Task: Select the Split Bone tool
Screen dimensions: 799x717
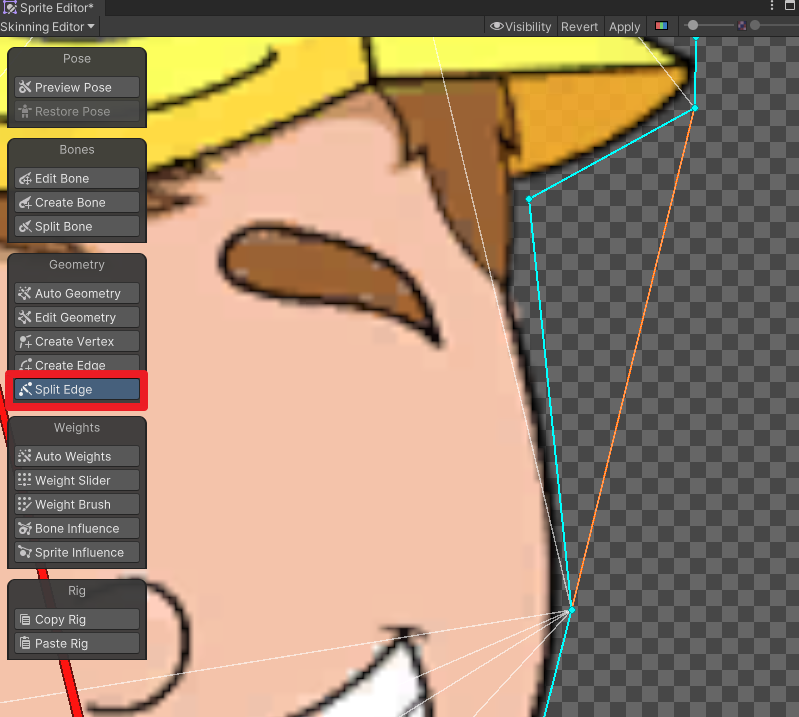Action: click(77, 226)
